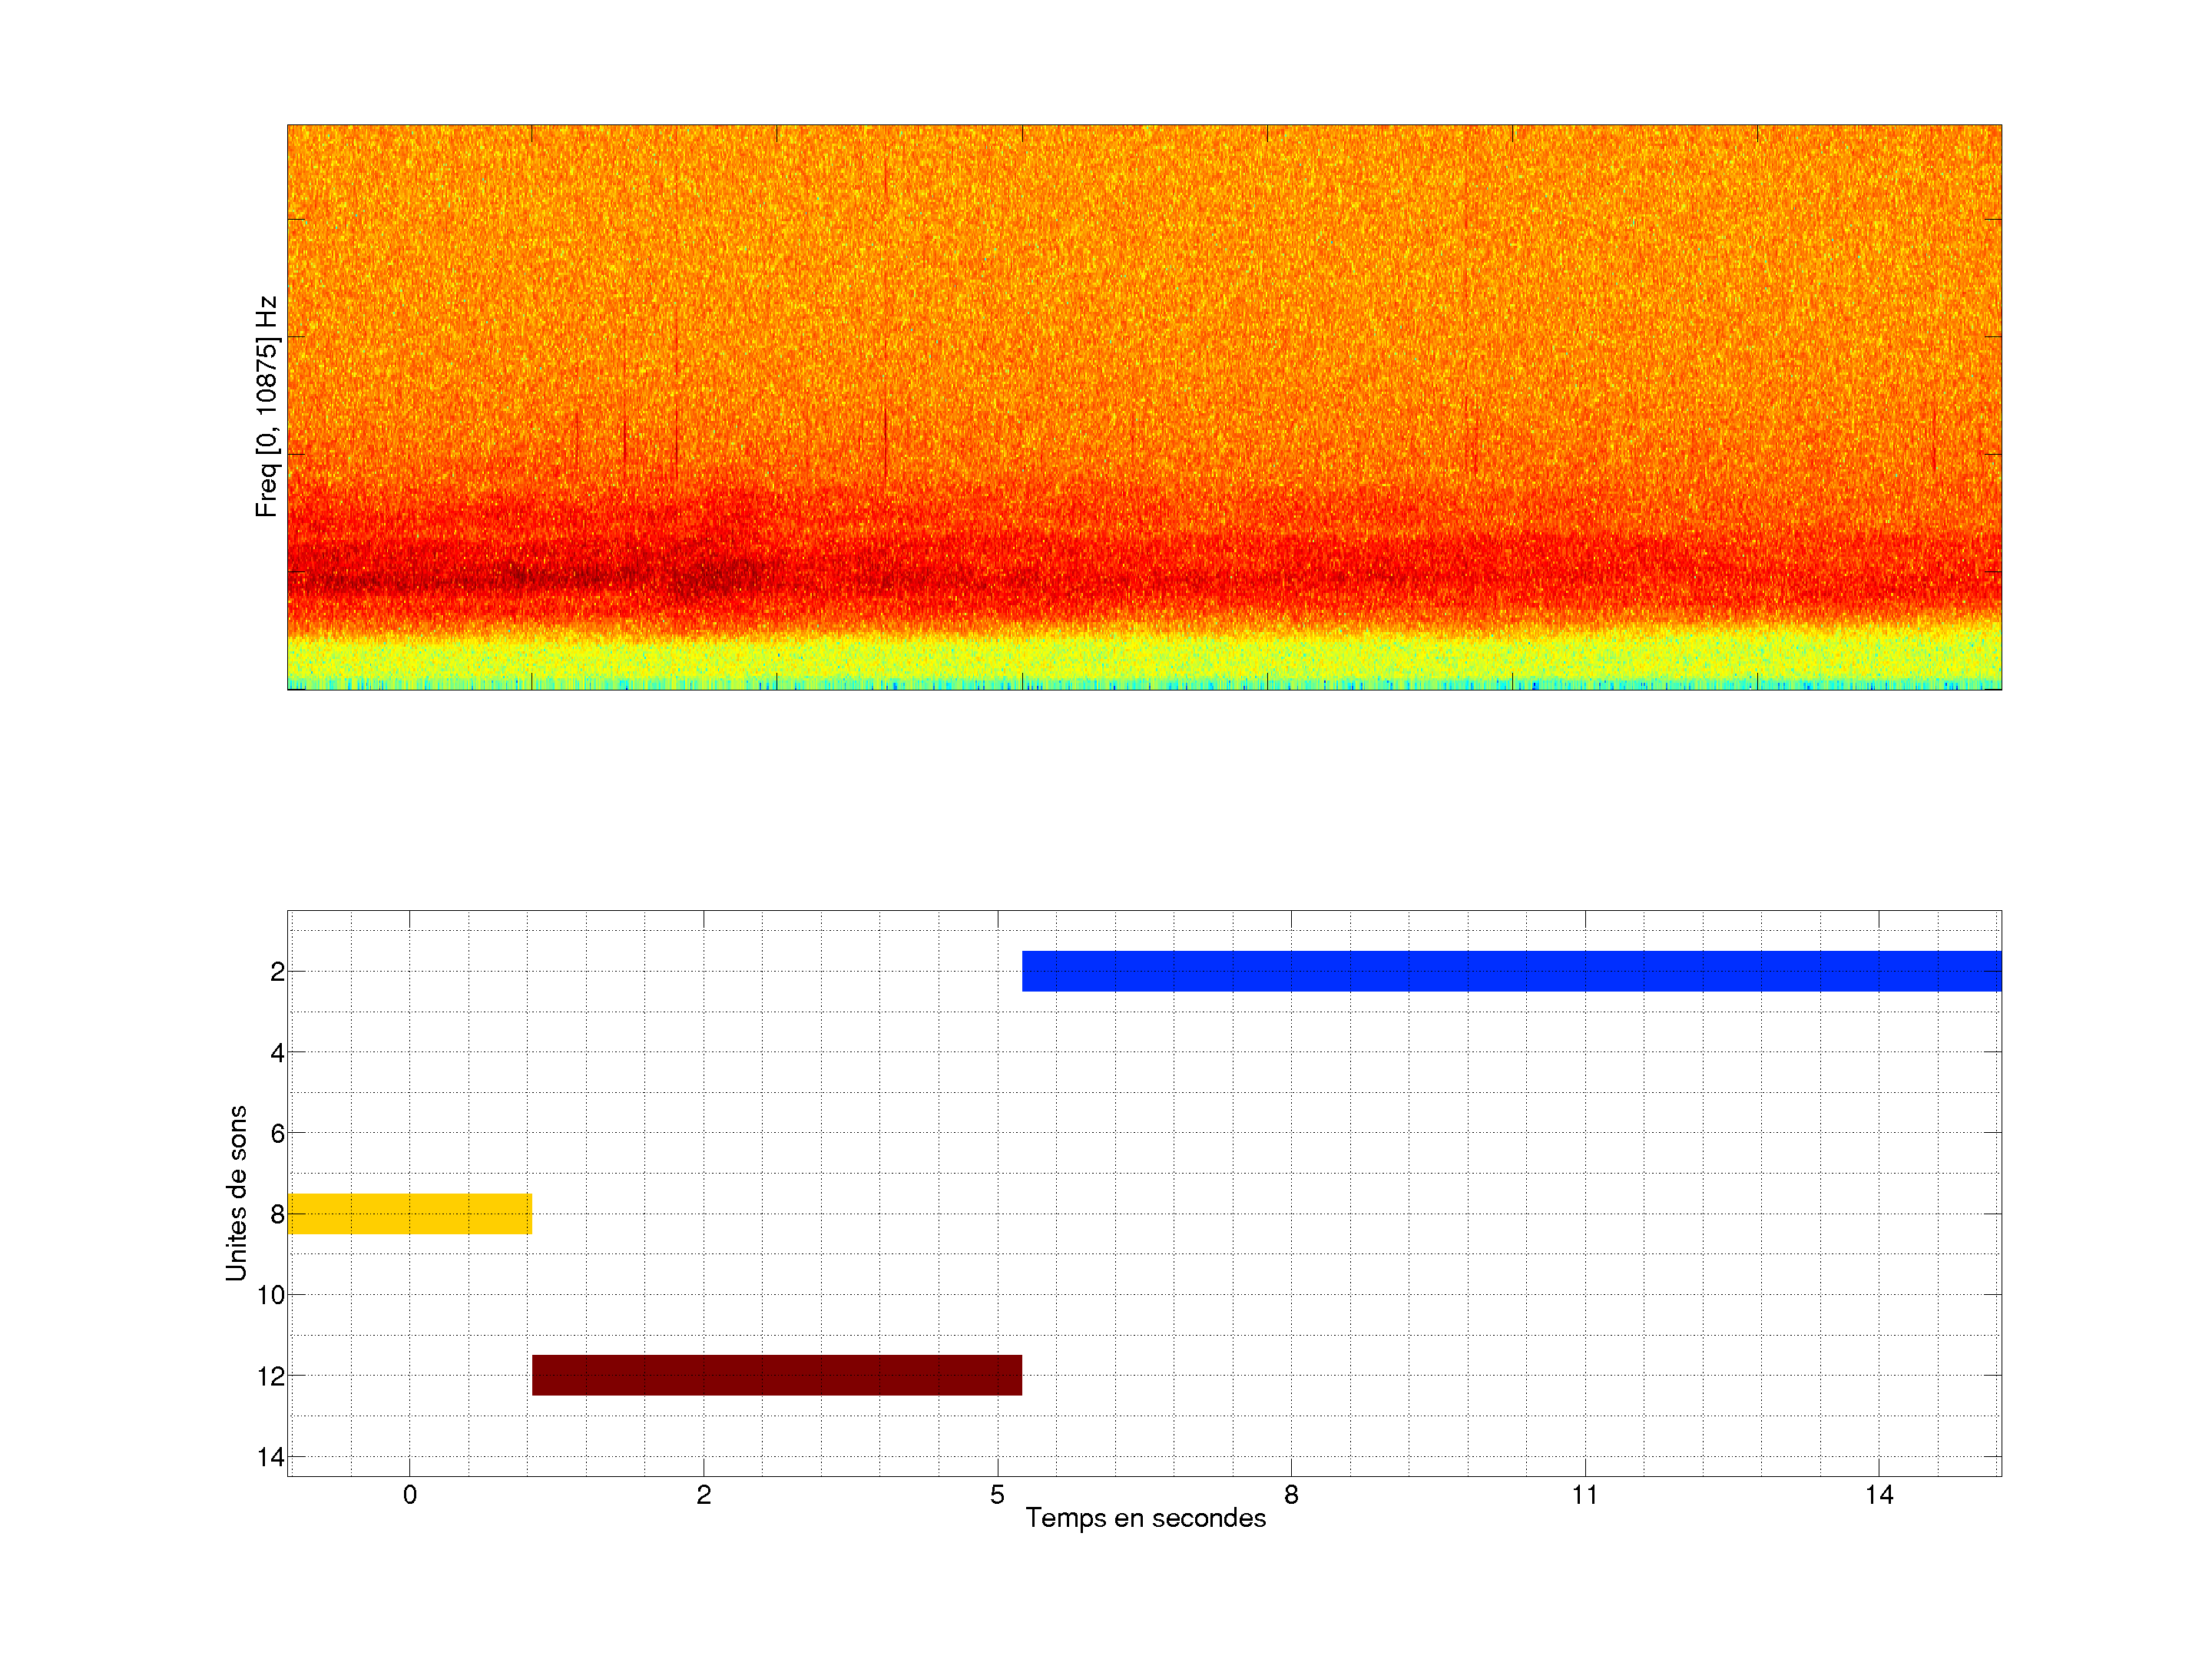Viewport: 2212px width, 1659px height.
Task: Click the 'Temps en secondes' axis label
Action: coord(1145,1519)
